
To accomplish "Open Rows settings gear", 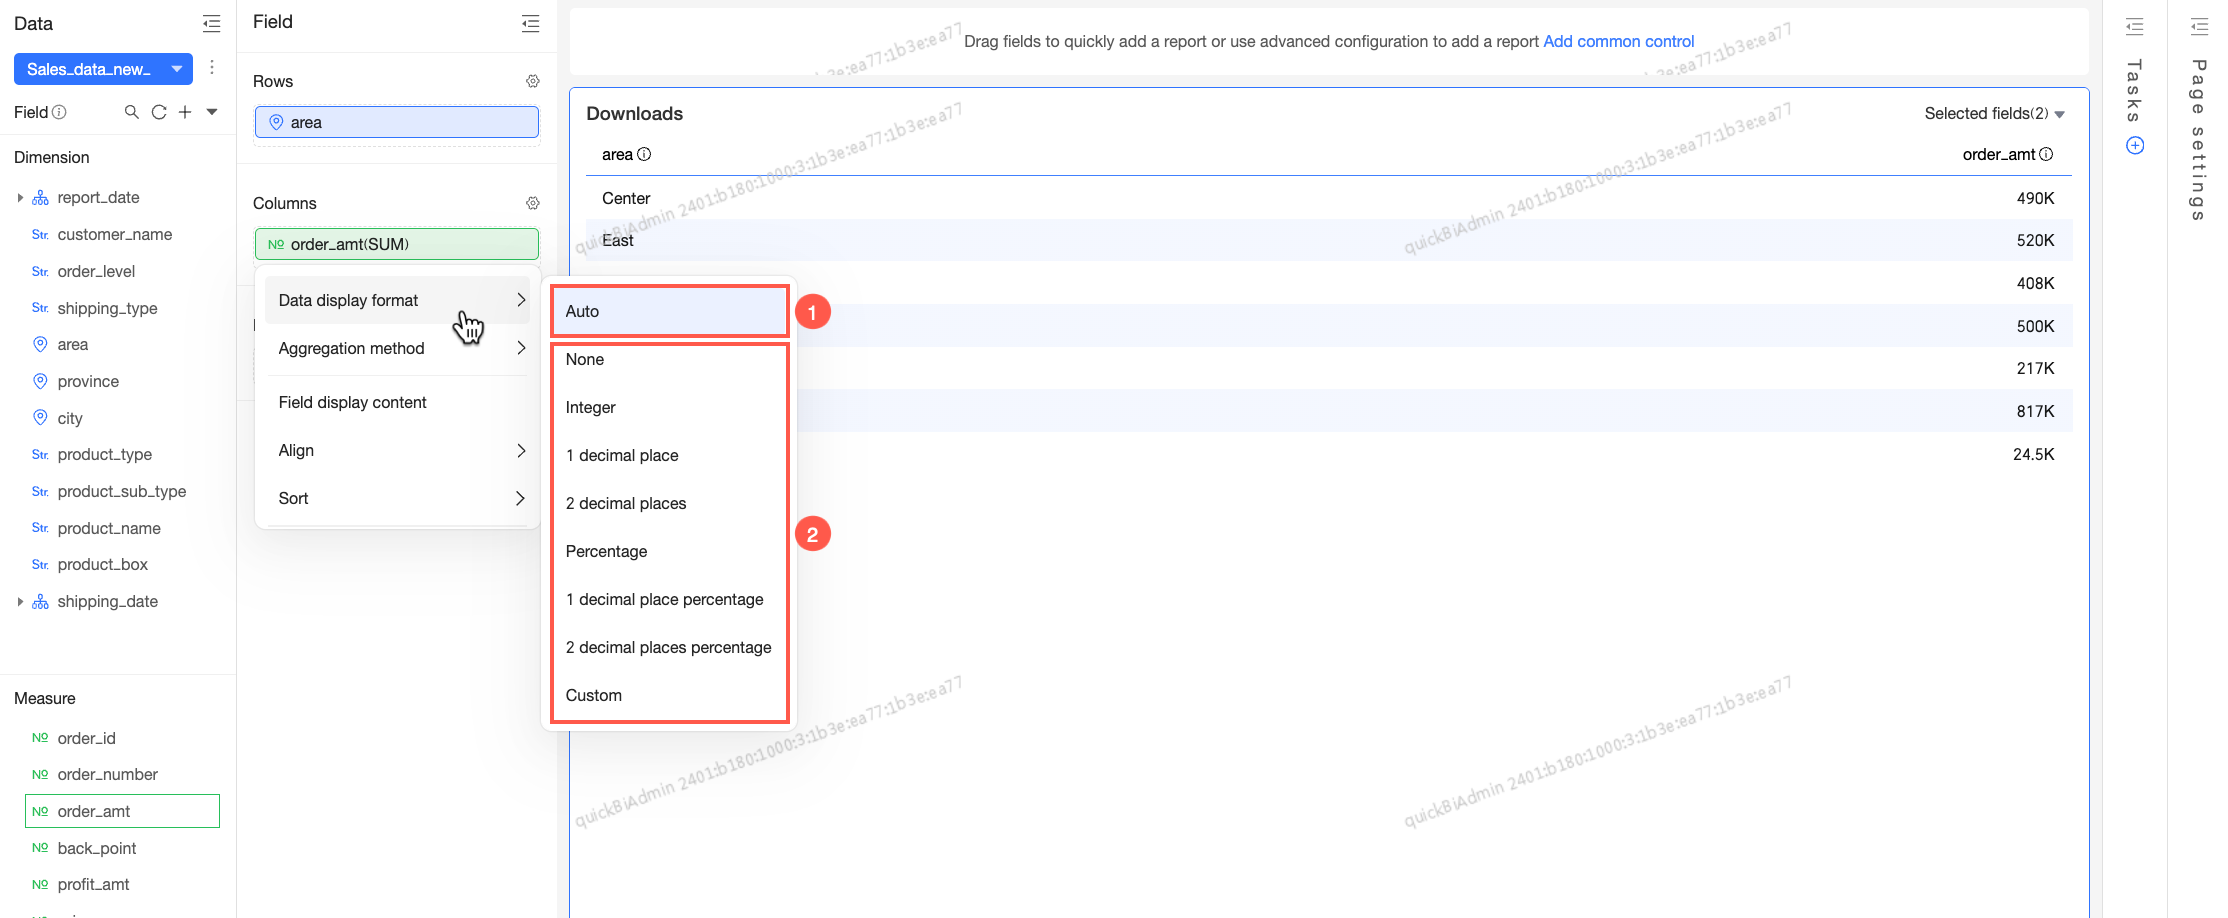I will pos(533,81).
